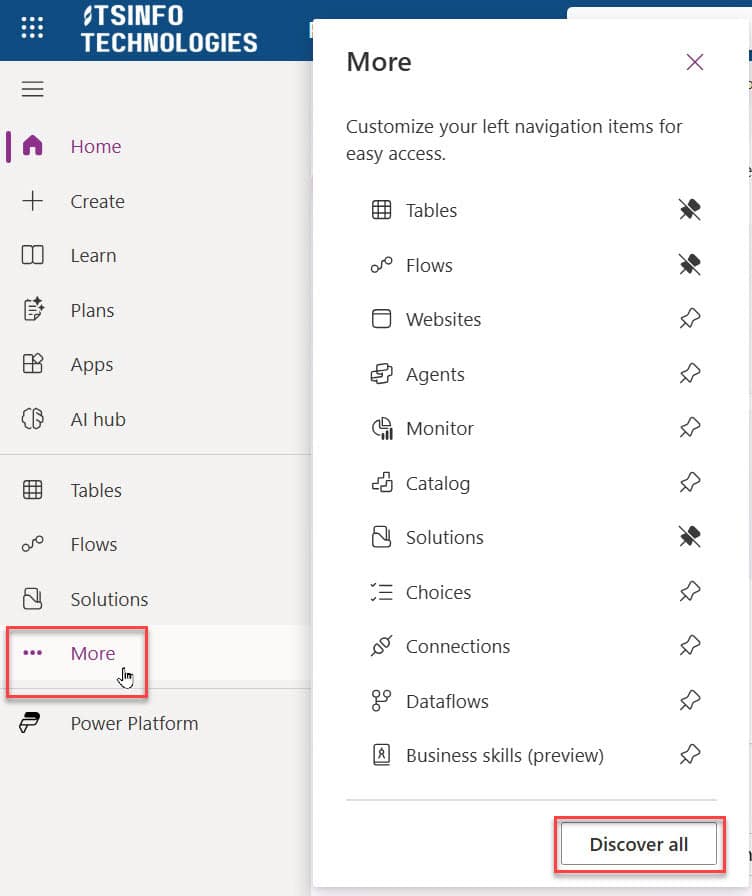Open Dataflows in the More panel
Screen dimensions: 752x896
447,702
